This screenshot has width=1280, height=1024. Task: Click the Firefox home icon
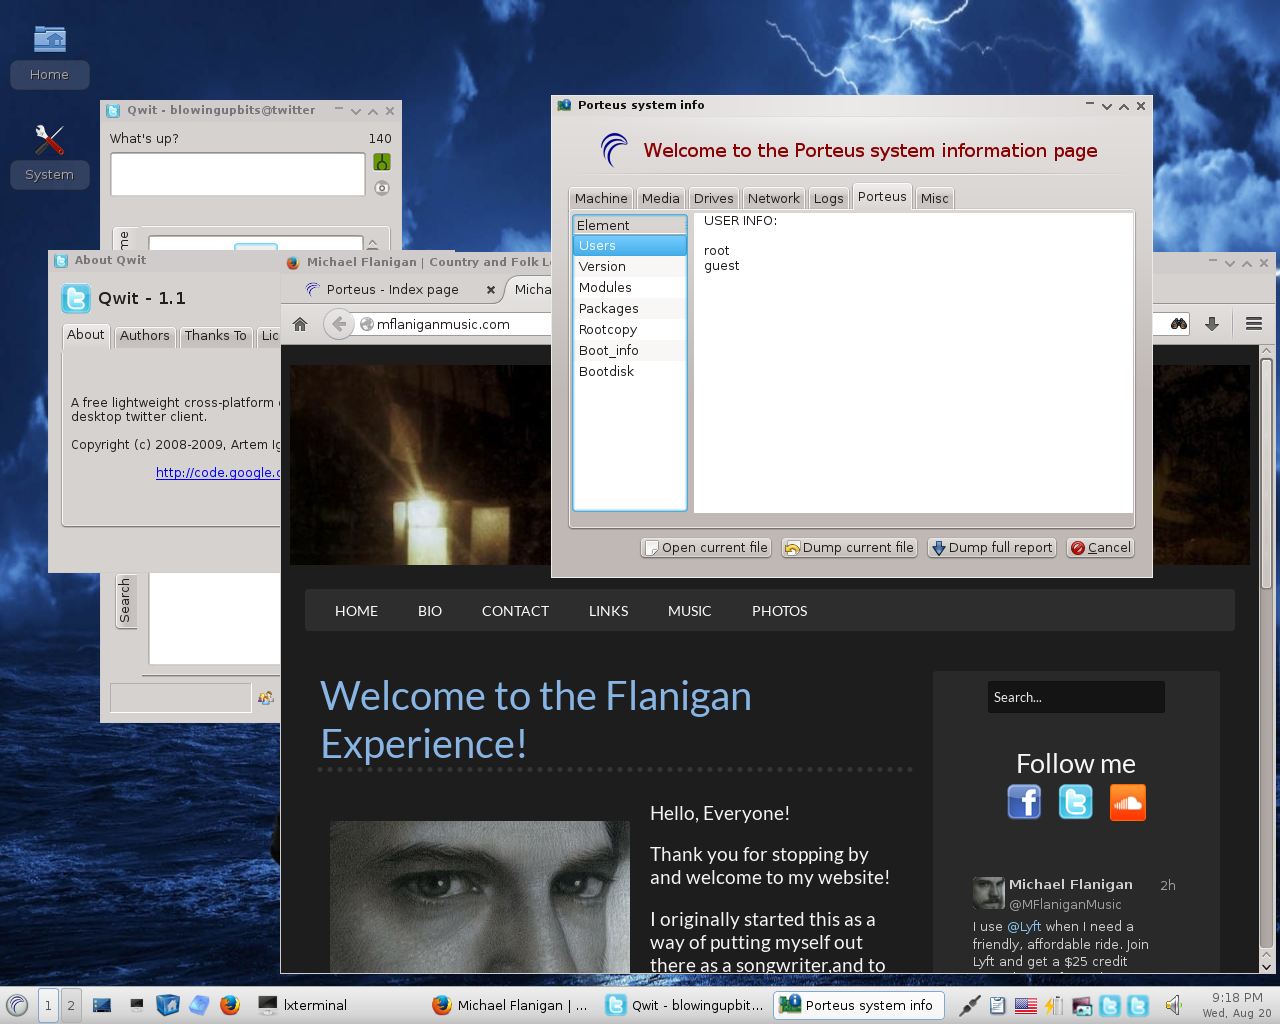click(x=300, y=324)
